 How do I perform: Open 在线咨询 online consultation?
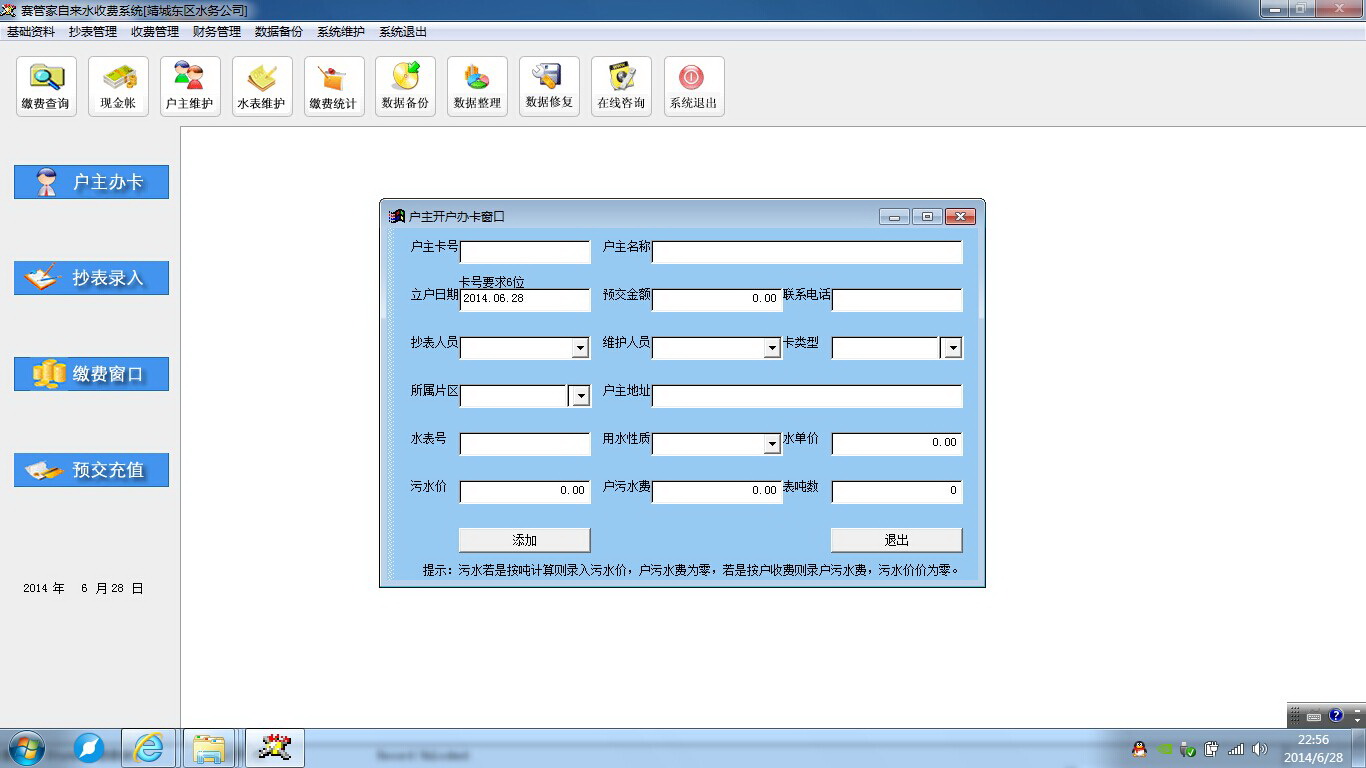(x=621, y=86)
